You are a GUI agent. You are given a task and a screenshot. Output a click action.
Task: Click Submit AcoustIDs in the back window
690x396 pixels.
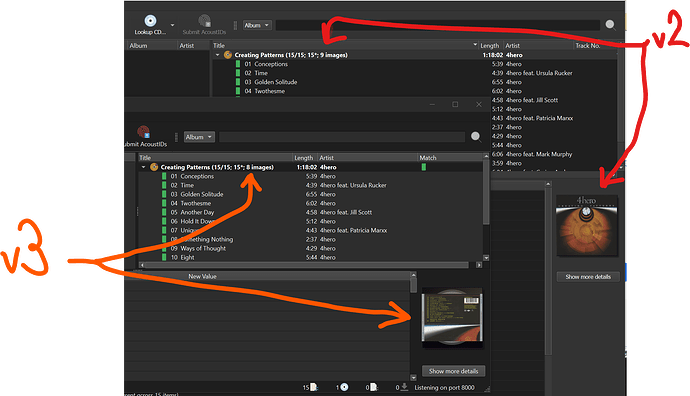[x=204, y=25]
